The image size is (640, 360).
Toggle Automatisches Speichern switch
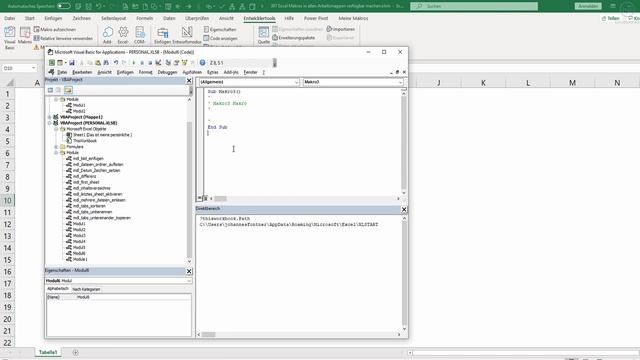pyautogui.click(x=63, y=6)
